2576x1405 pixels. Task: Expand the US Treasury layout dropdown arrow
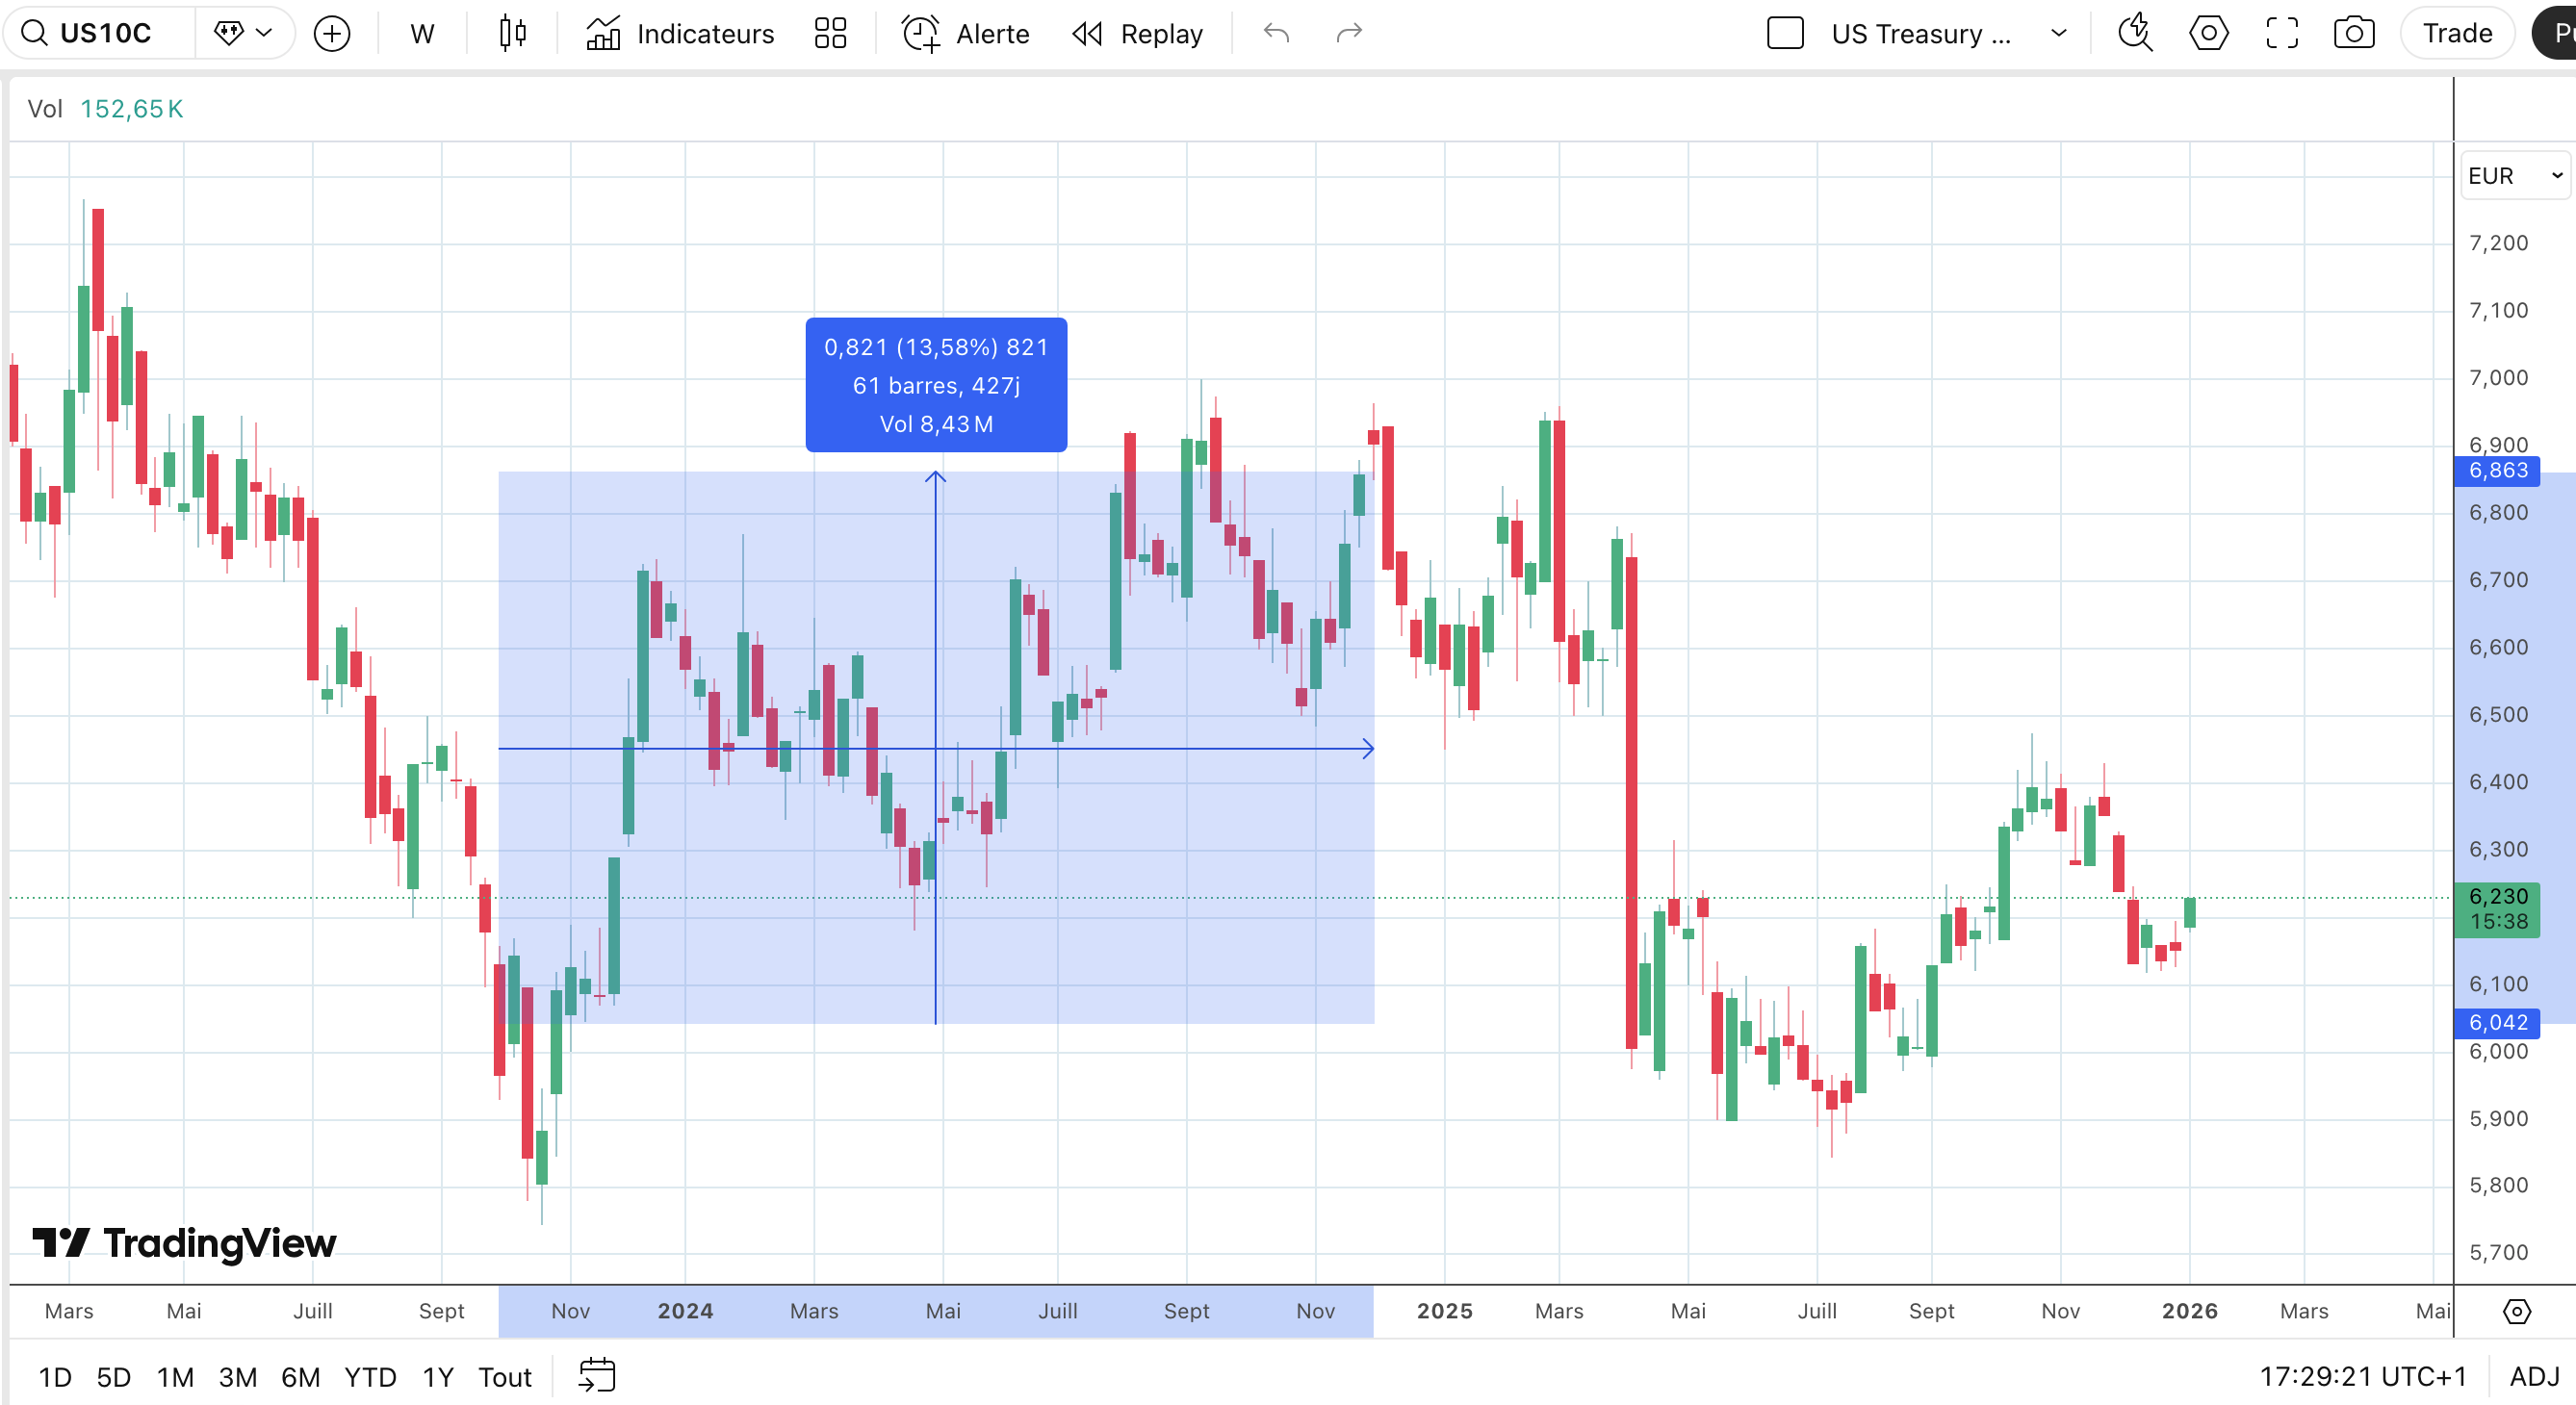[x=2058, y=34]
